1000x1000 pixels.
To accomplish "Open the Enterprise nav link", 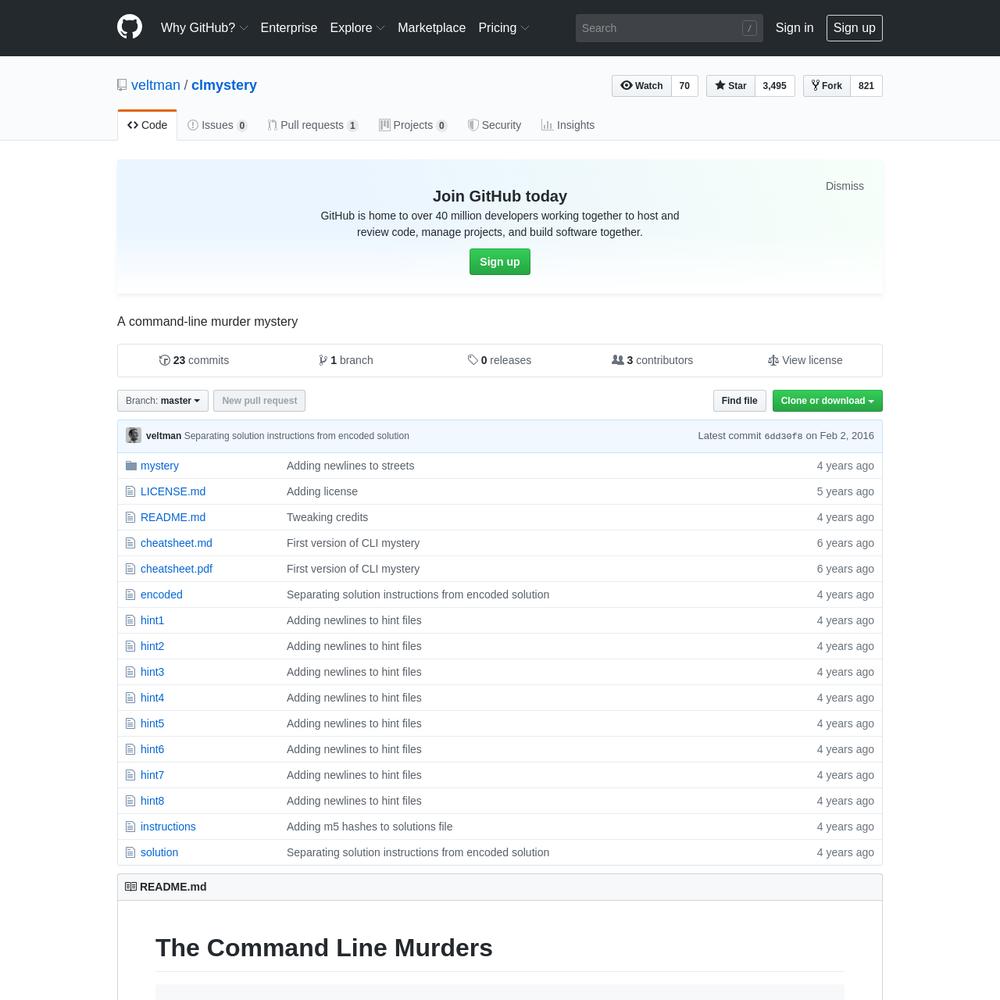I will [289, 28].
